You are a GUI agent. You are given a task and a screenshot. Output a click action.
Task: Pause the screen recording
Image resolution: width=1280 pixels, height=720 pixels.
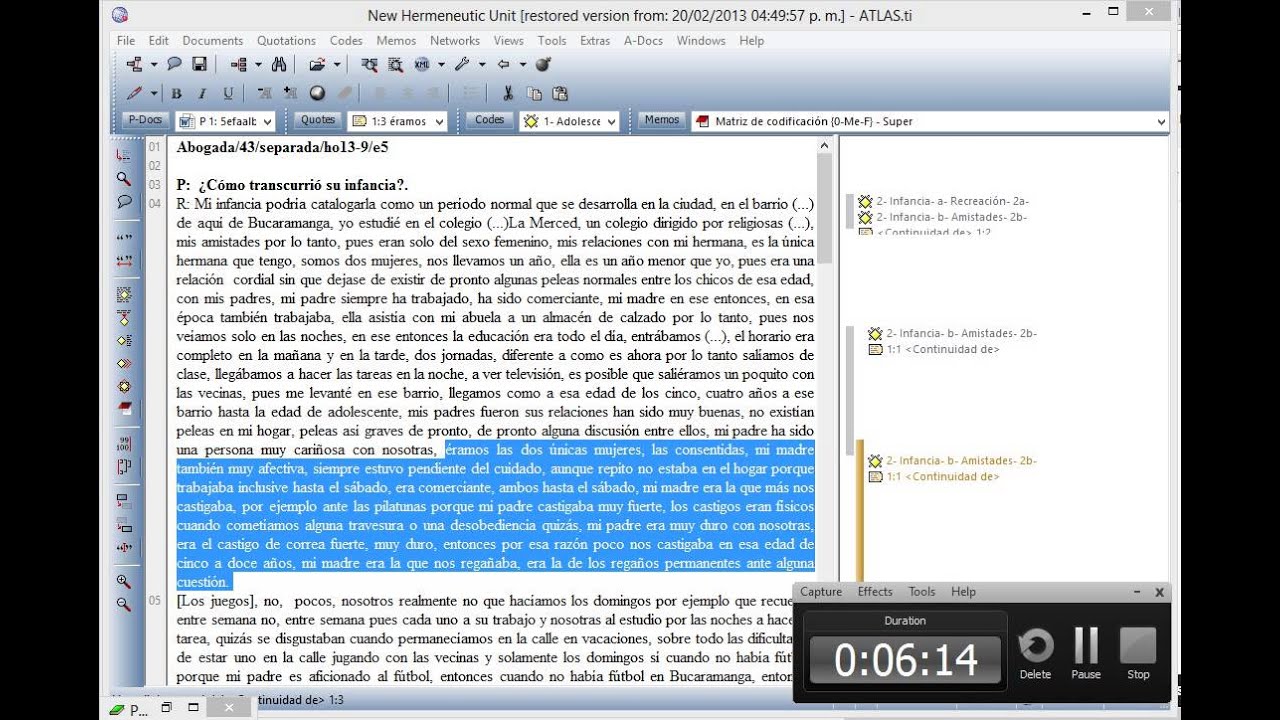pyautogui.click(x=1086, y=653)
